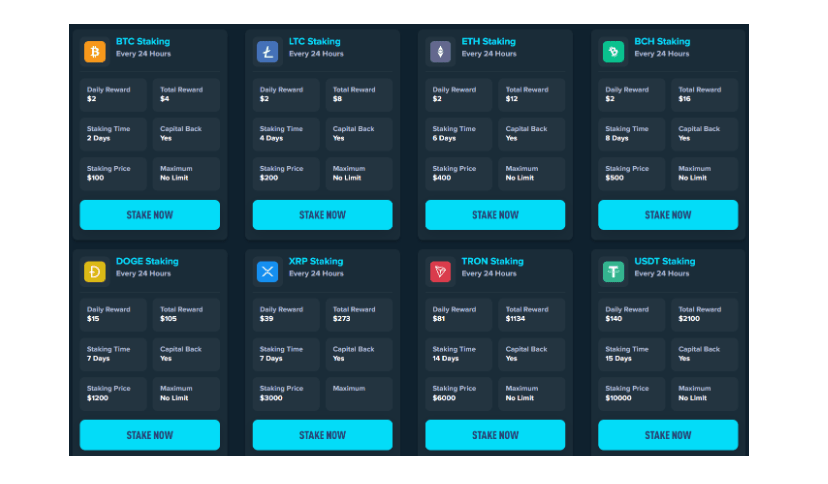Select USDT Total Reward $2100 cell
Screen dimensions: 828x484
pyautogui.click(x=705, y=315)
